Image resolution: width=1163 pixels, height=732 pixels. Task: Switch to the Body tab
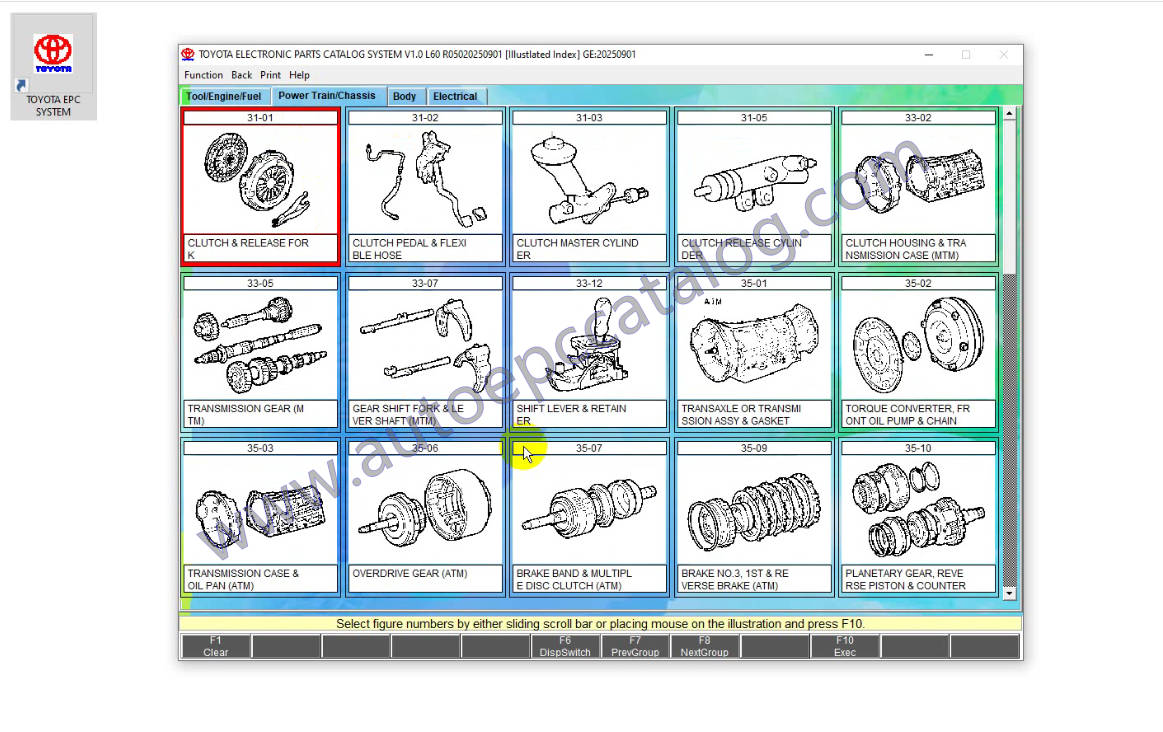coord(405,97)
